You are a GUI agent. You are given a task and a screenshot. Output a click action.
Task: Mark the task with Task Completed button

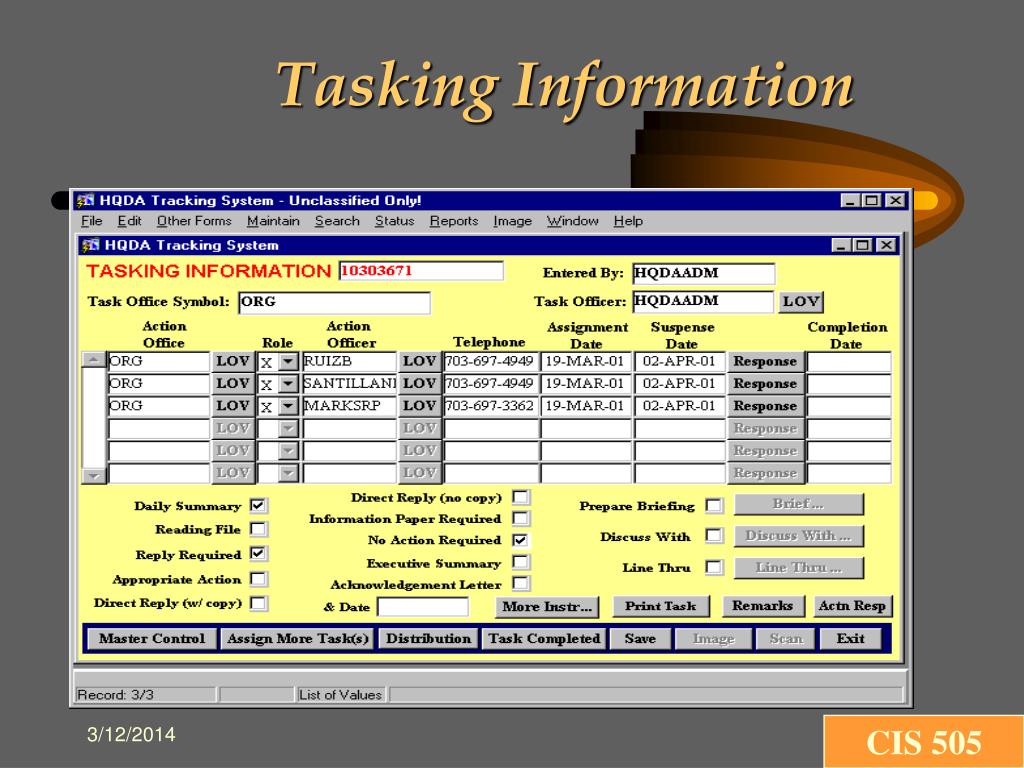[544, 639]
